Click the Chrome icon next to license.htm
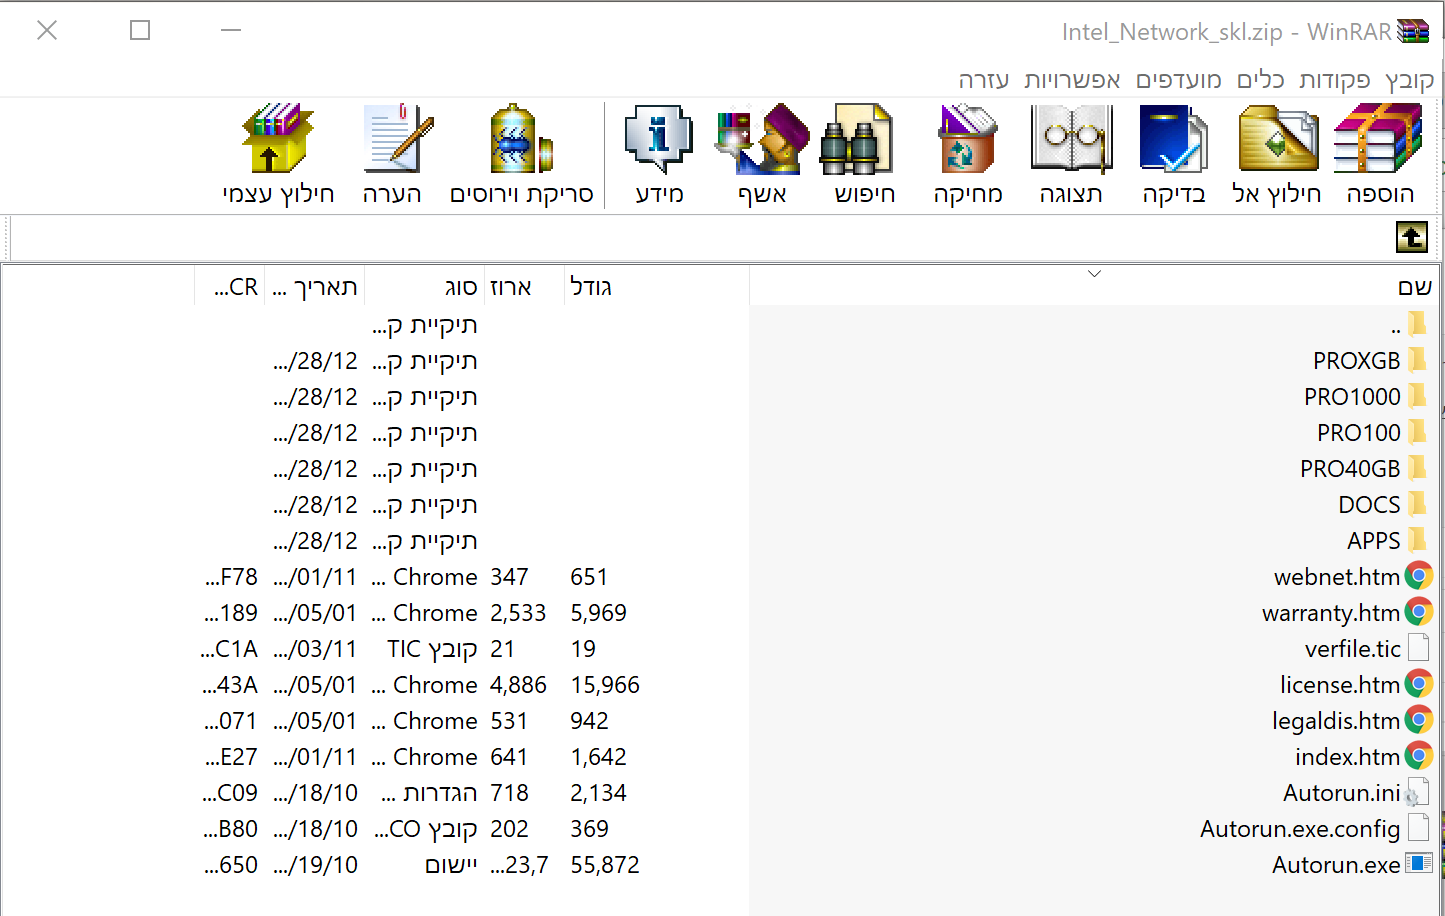The width and height of the screenshot is (1445, 916). tap(1419, 684)
